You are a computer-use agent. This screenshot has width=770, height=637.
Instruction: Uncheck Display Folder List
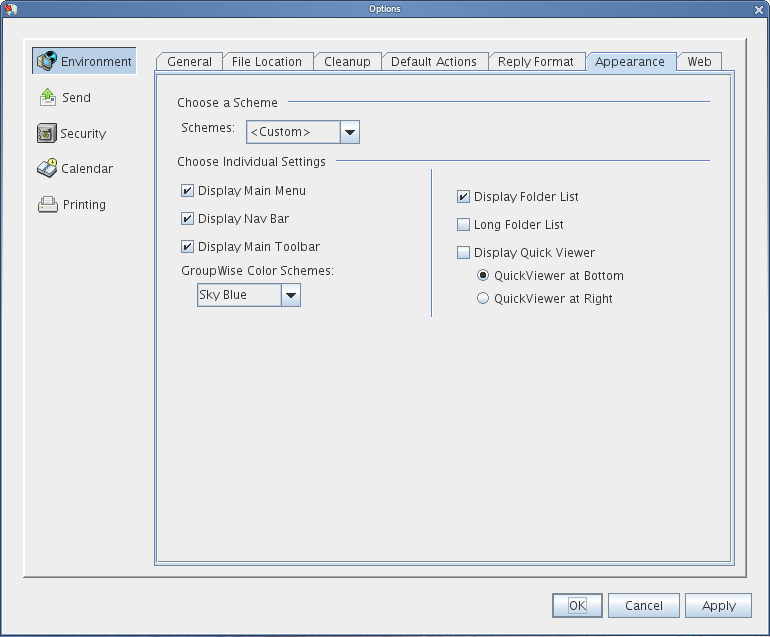pos(463,197)
